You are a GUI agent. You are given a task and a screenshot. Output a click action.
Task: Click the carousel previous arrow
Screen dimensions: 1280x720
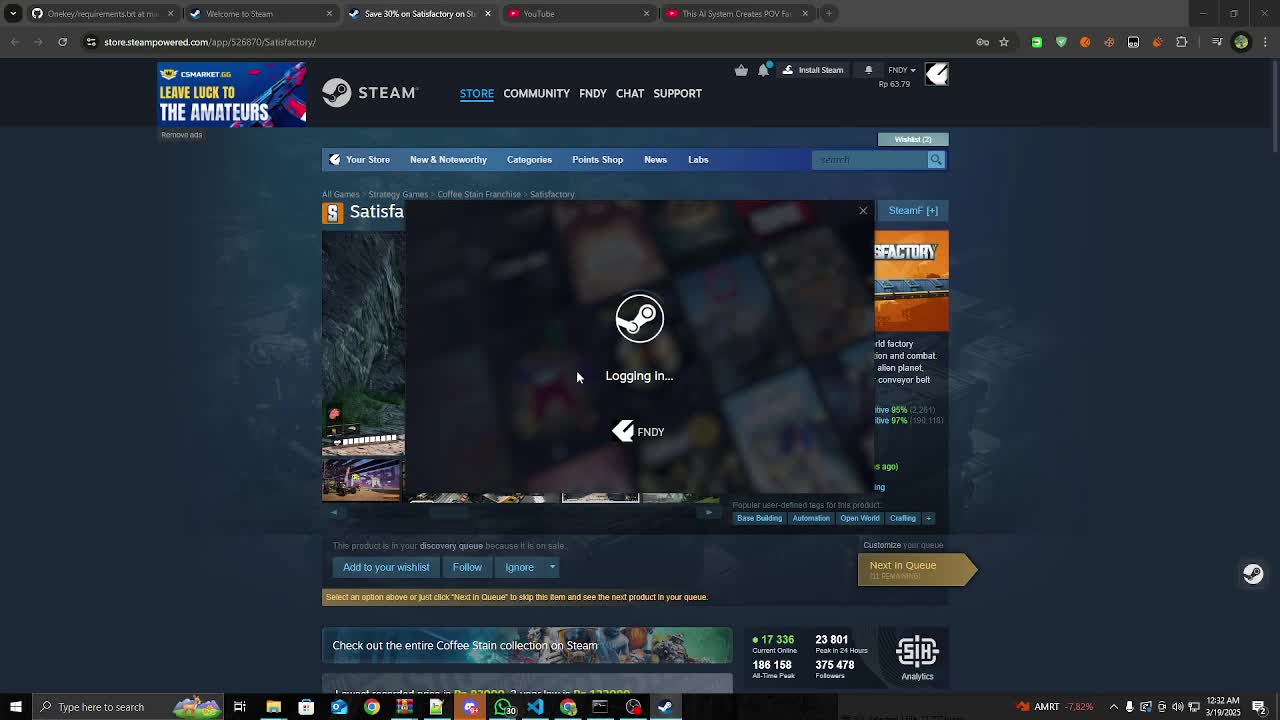coord(334,512)
